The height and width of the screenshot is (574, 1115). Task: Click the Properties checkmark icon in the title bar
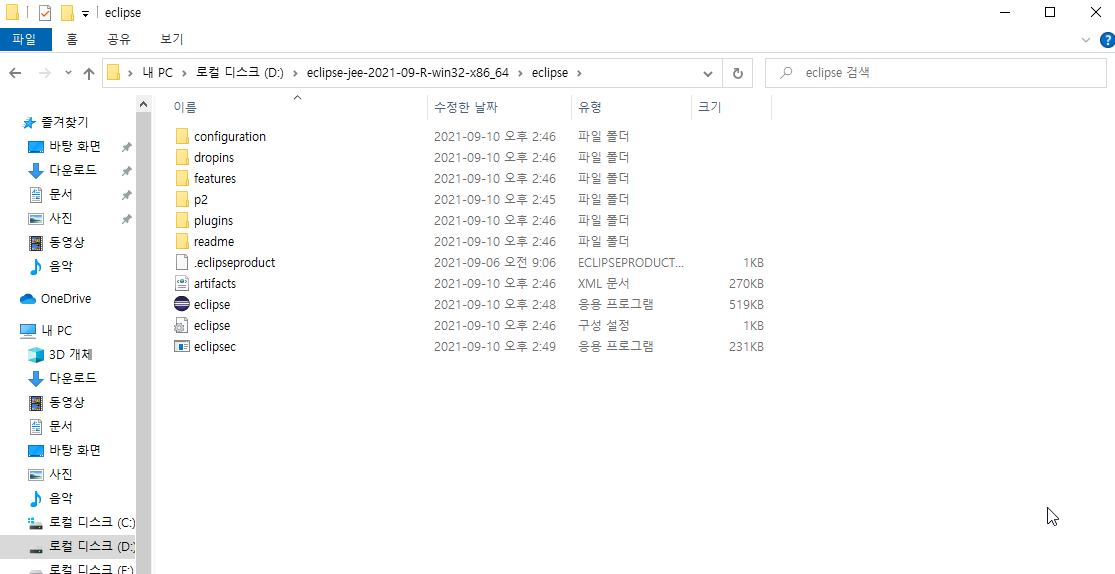[x=45, y=13]
